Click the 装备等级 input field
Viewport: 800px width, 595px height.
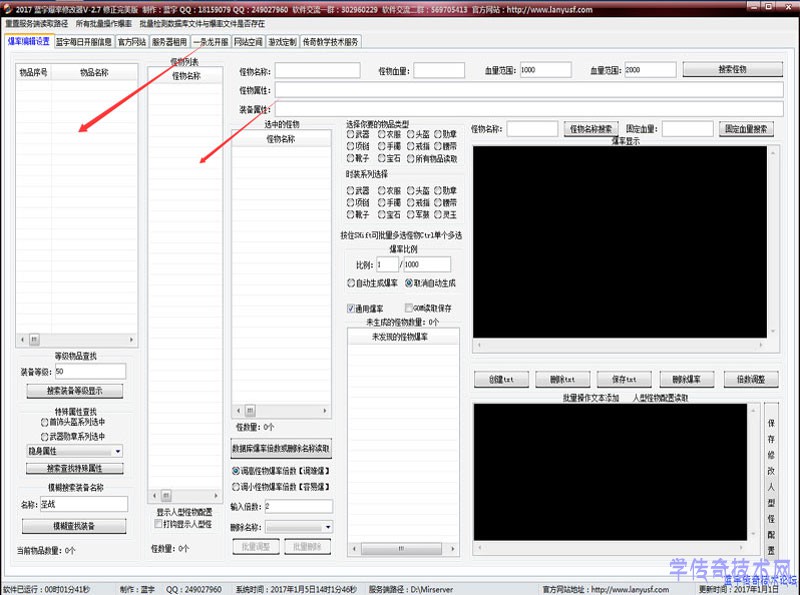click(x=90, y=371)
